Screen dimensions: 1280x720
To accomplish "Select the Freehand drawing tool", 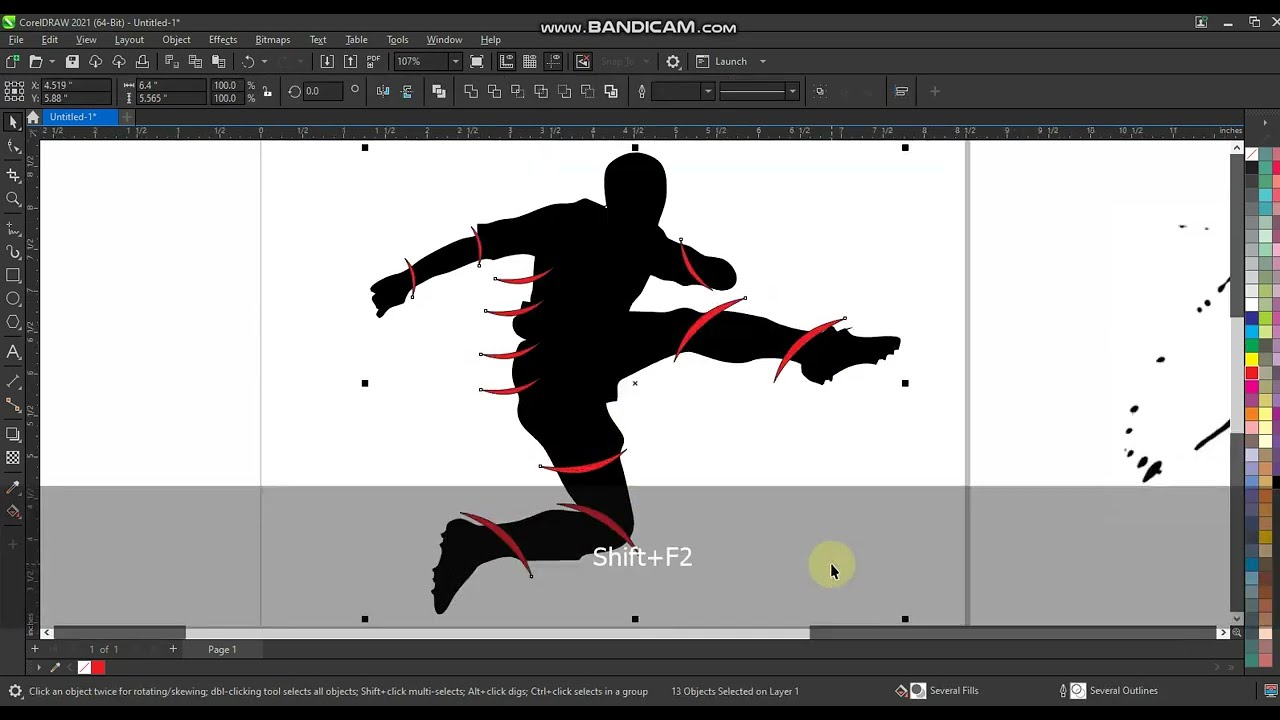I will click(13, 228).
